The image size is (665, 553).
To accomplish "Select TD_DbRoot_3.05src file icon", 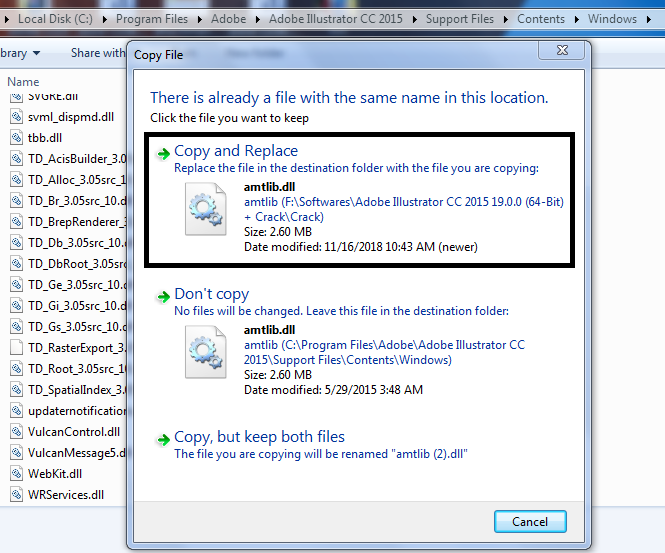I will (x=16, y=264).
